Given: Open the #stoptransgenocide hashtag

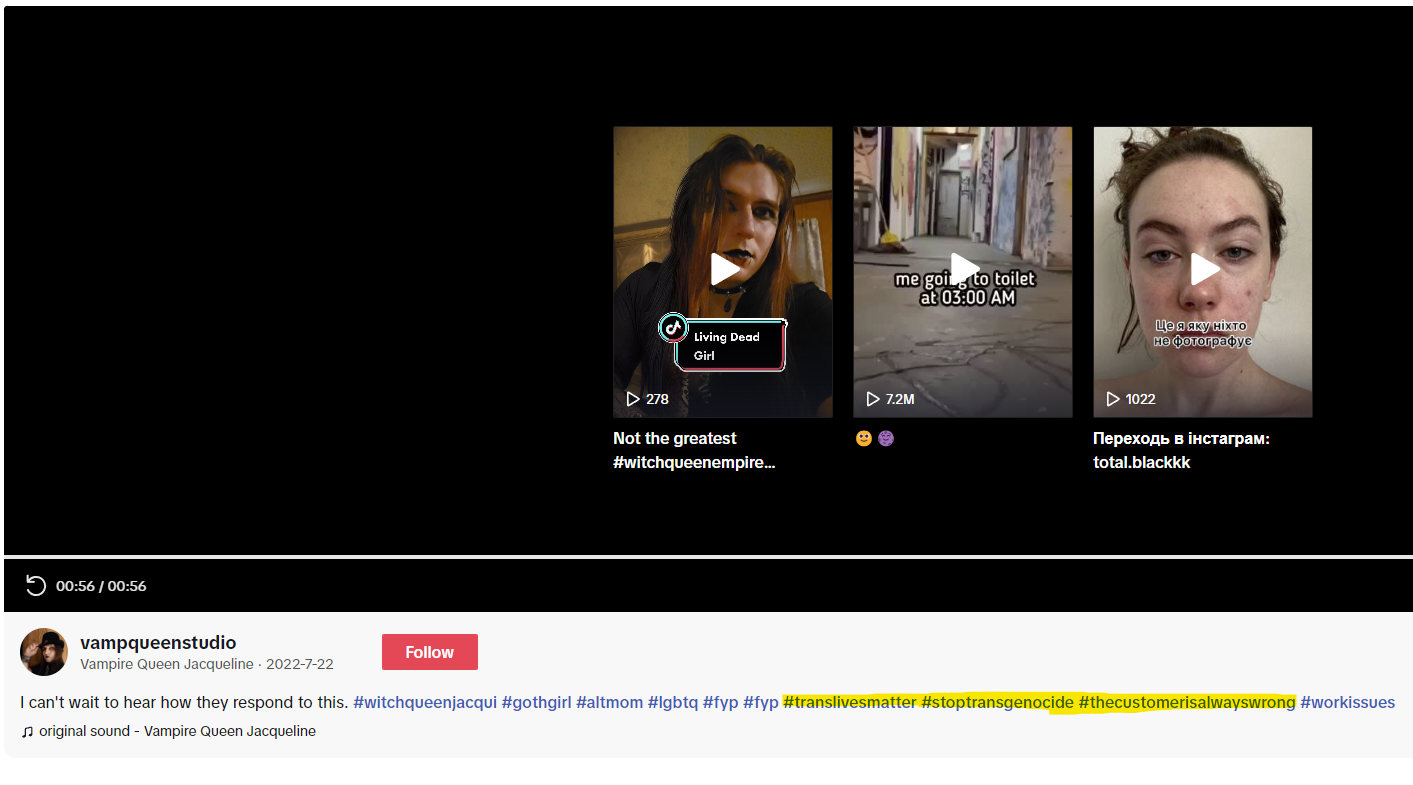Looking at the screenshot, I should (998, 702).
